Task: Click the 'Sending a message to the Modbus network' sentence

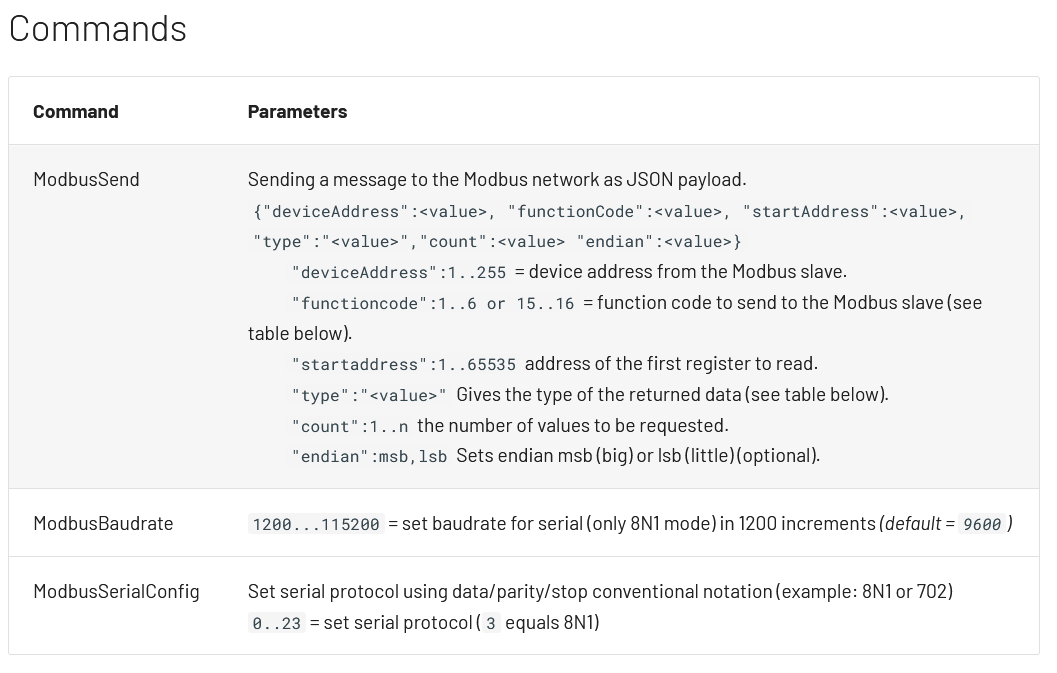Action: tap(496, 179)
